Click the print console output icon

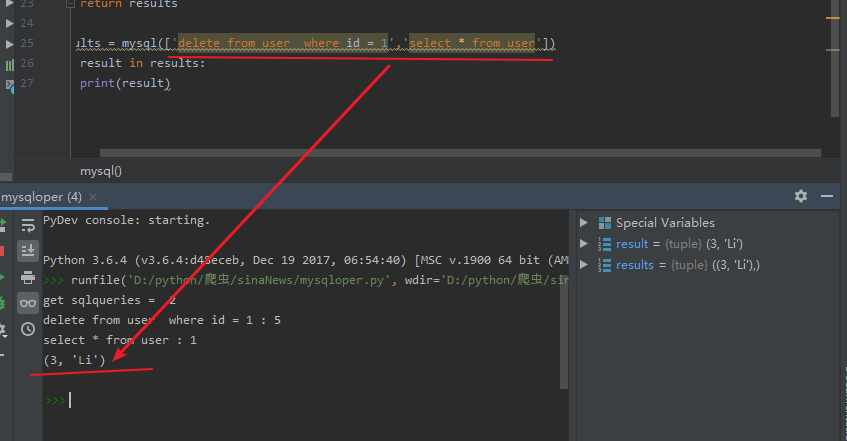28,277
